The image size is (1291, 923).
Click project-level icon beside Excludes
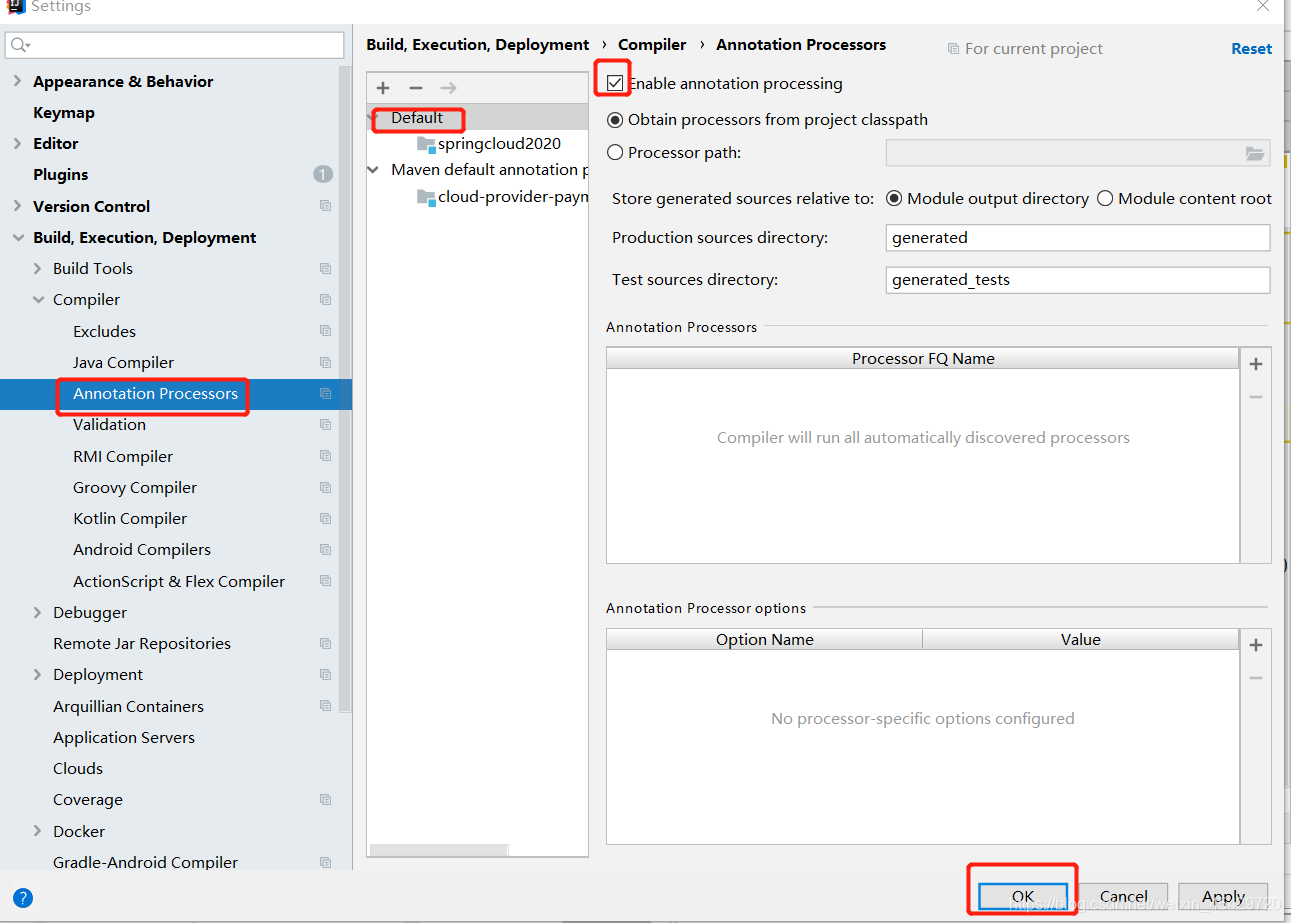point(325,331)
